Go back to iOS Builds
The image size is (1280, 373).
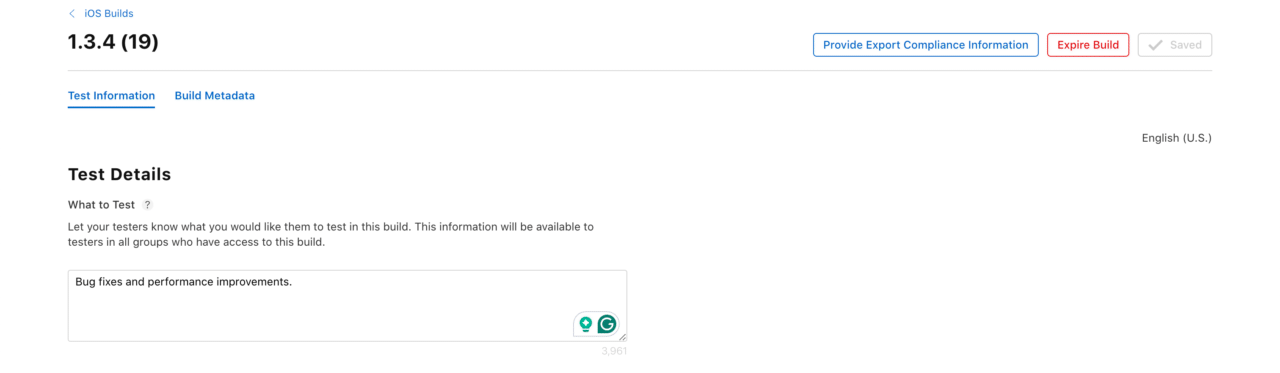coord(108,14)
